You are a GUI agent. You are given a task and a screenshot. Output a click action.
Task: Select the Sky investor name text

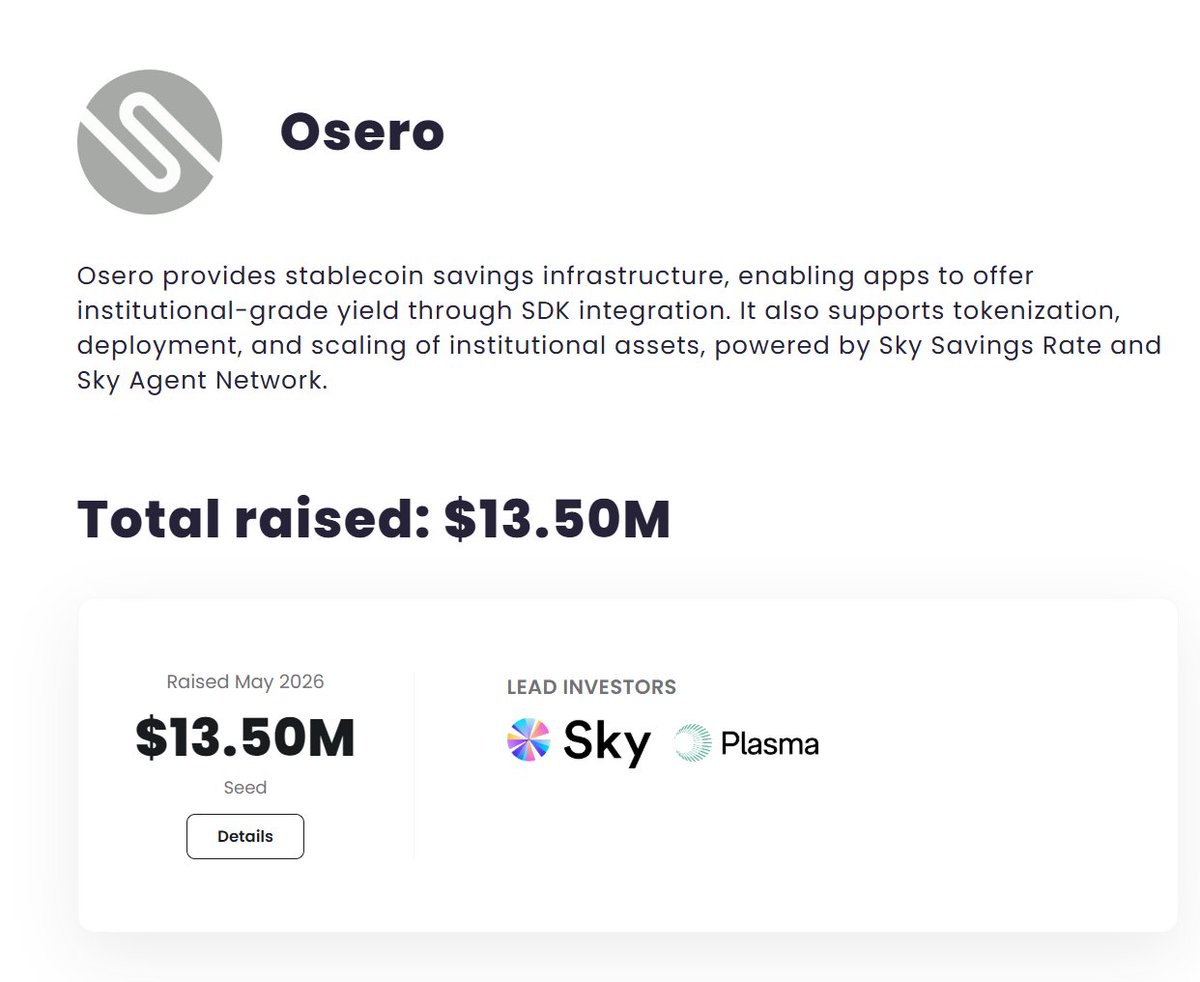[x=607, y=743]
